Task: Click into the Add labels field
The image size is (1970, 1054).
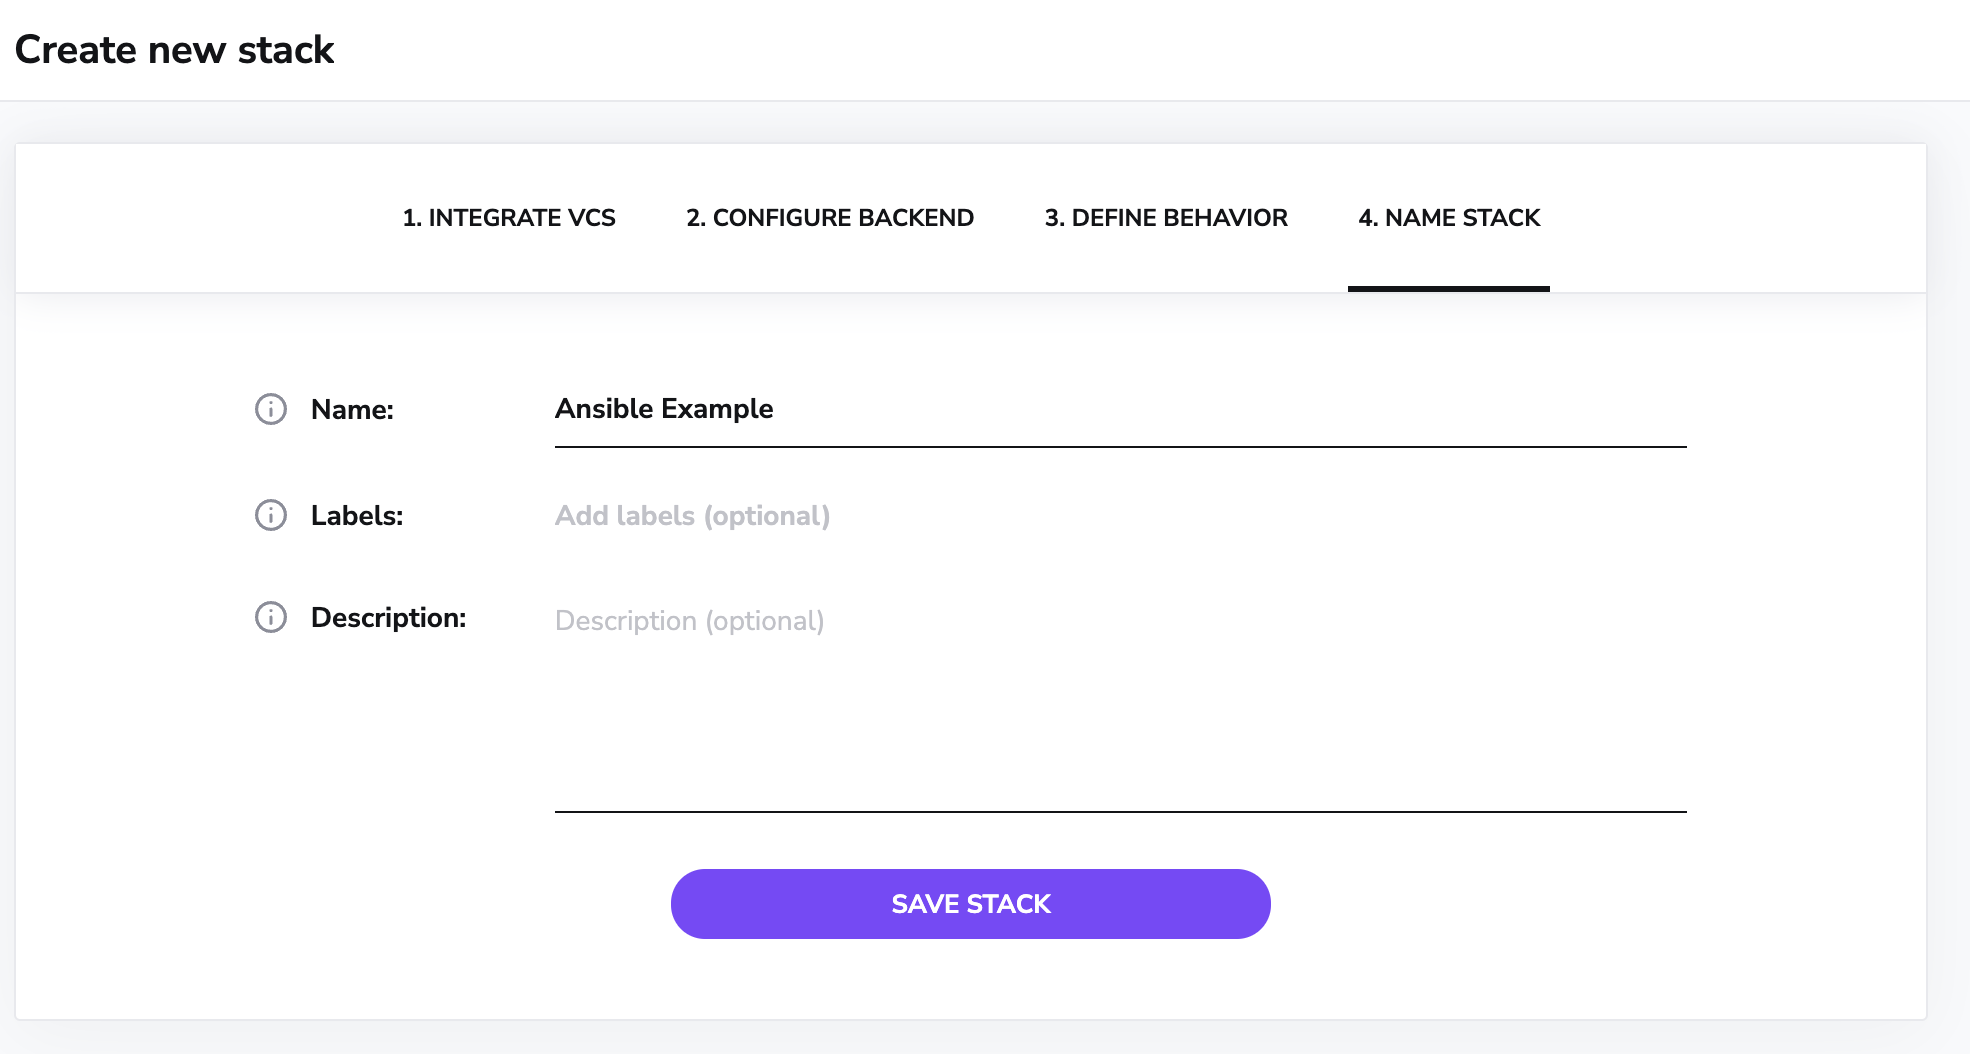Action: coord(1120,516)
